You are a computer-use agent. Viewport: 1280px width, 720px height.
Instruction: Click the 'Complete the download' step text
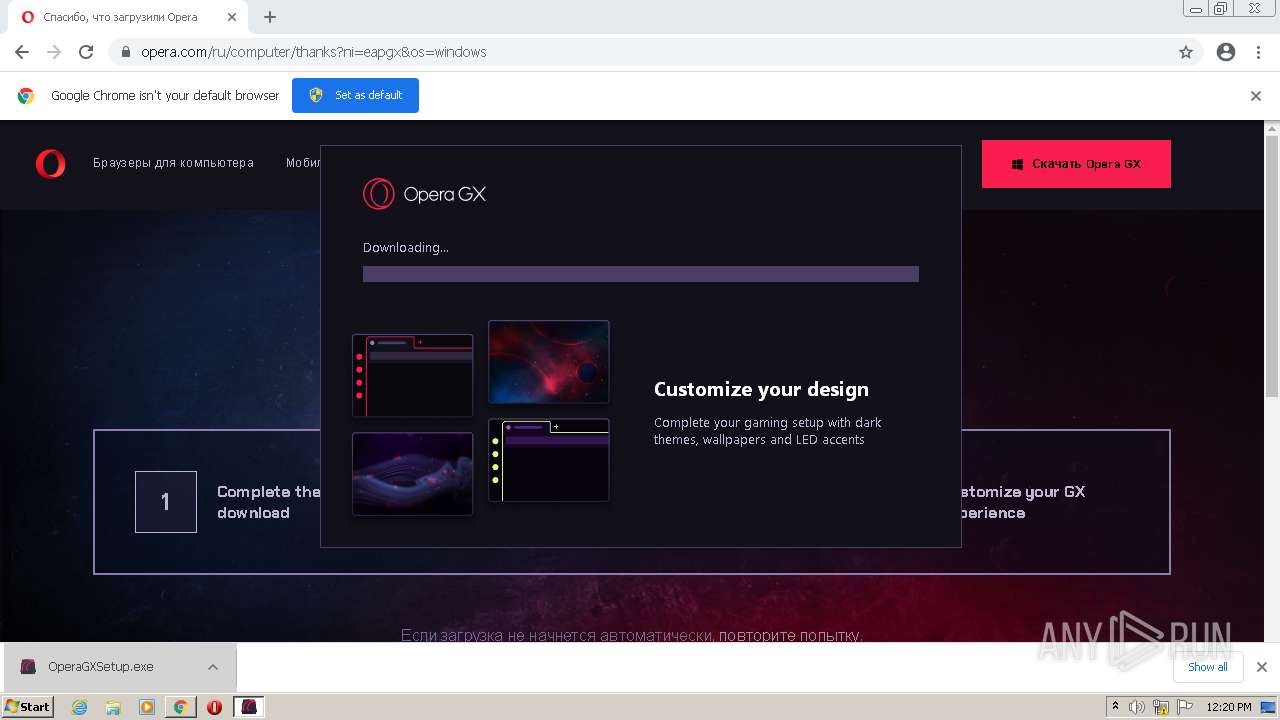[268, 502]
